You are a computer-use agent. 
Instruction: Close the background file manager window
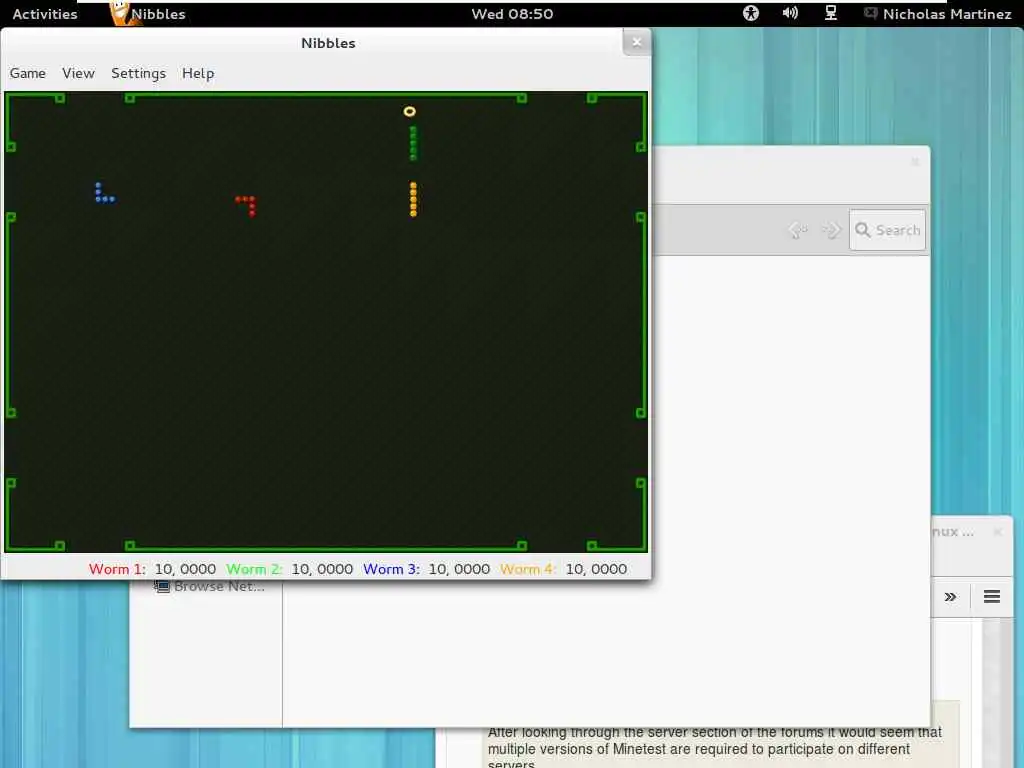[916, 162]
